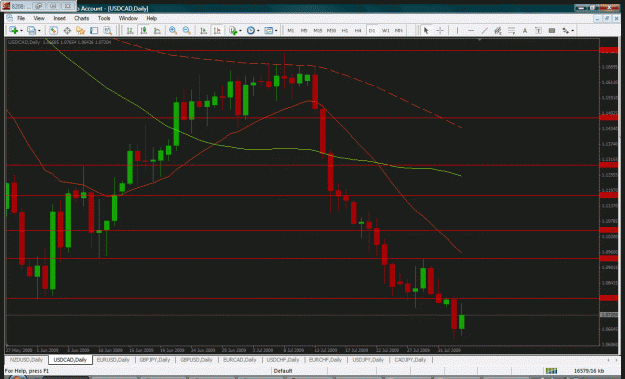This screenshot has width=625, height=379.
Task: Open the Insert menu
Action: tap(59, 18)
